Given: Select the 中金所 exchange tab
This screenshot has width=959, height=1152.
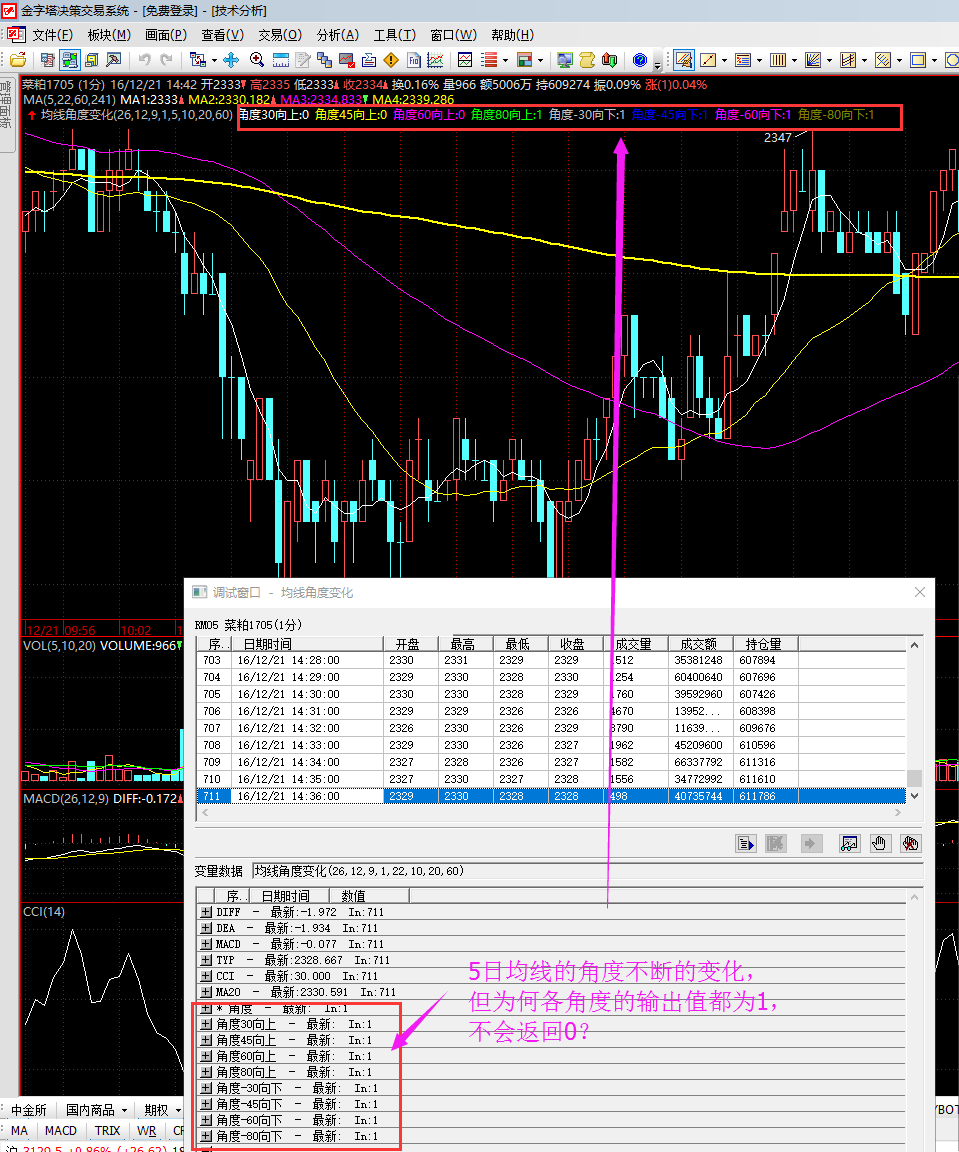Looking at the screenshot, I should pyautogui.click(x=29, y=1110).
